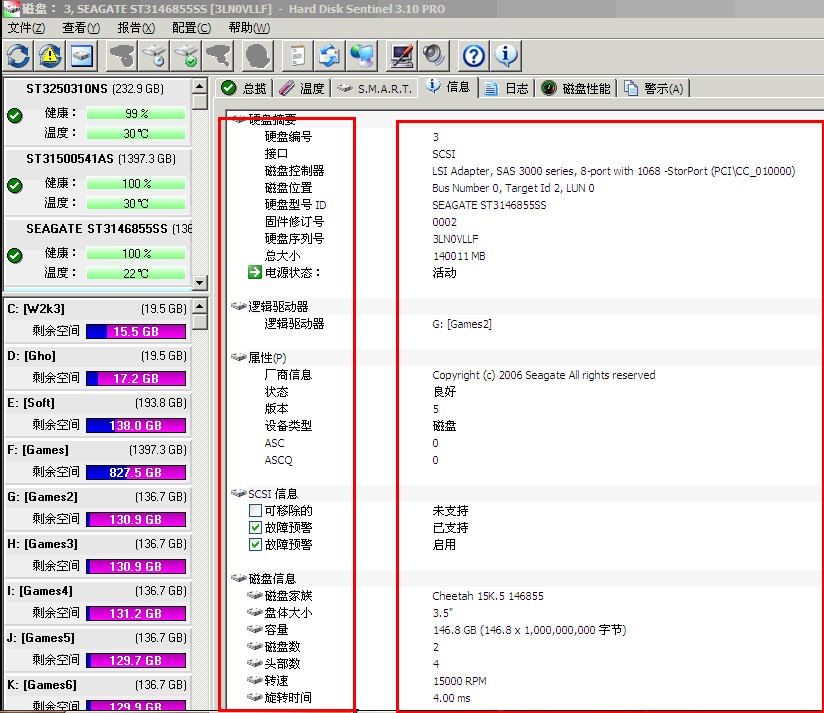Open configuration via monitor with screwdriver icon

[x=402, y=56]
